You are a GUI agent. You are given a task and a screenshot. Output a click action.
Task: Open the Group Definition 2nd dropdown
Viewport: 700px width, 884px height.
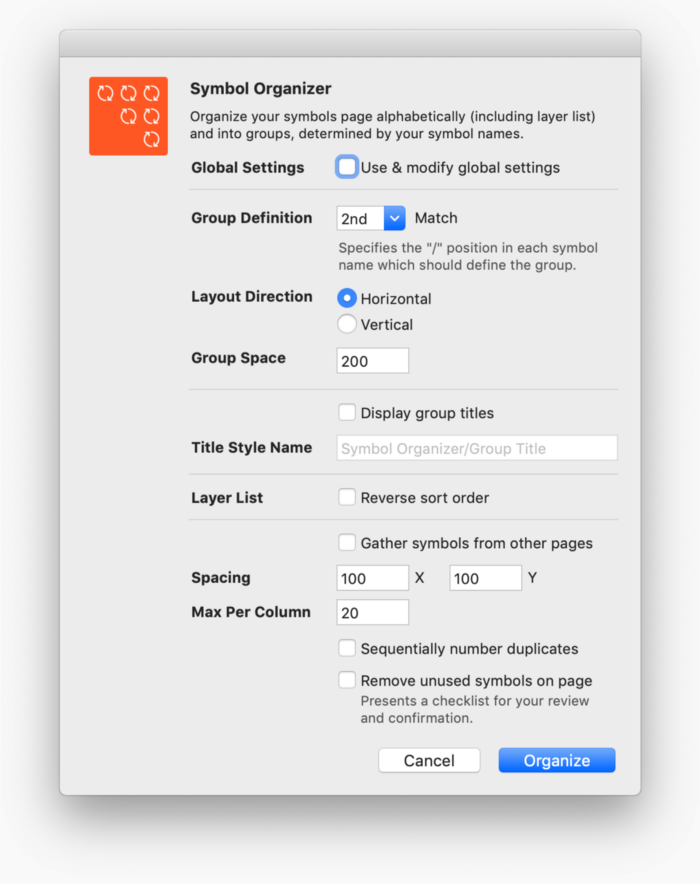click(371, 218)
